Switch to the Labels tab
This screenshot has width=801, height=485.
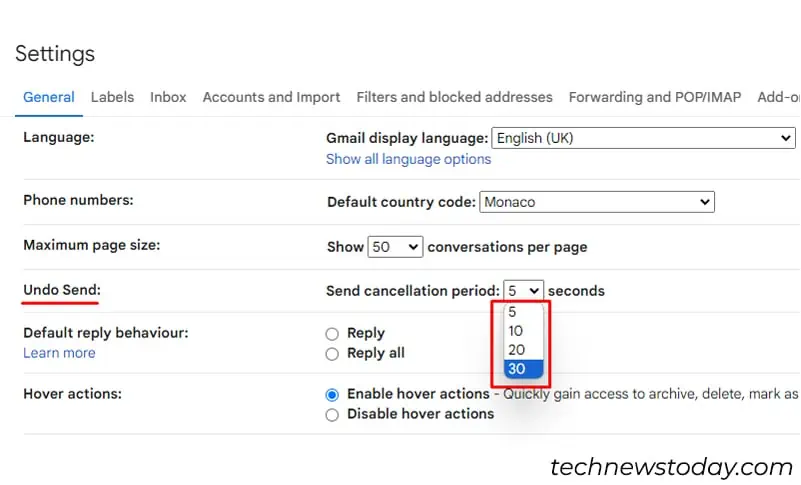(112, 97)
